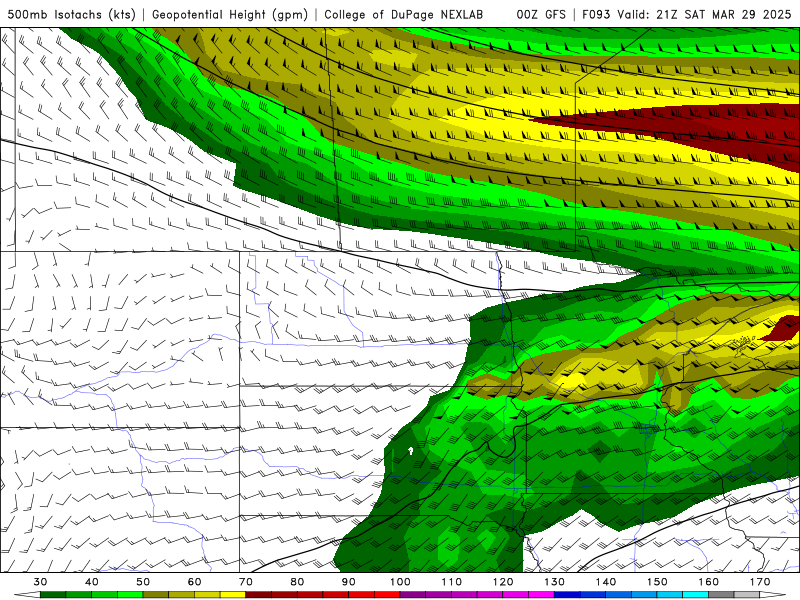Click the '500mb Isotachs (kts)' title text

tap(71, 14)
